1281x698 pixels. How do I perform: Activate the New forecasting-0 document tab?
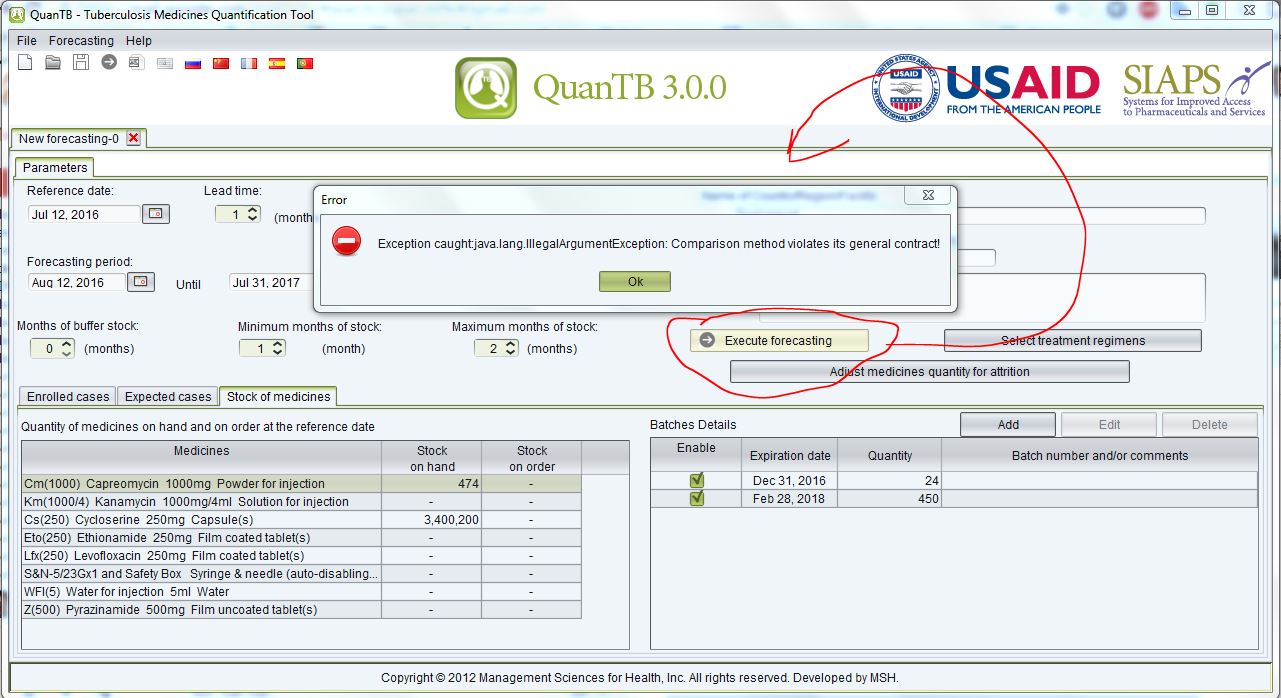[x=69, y=139]
